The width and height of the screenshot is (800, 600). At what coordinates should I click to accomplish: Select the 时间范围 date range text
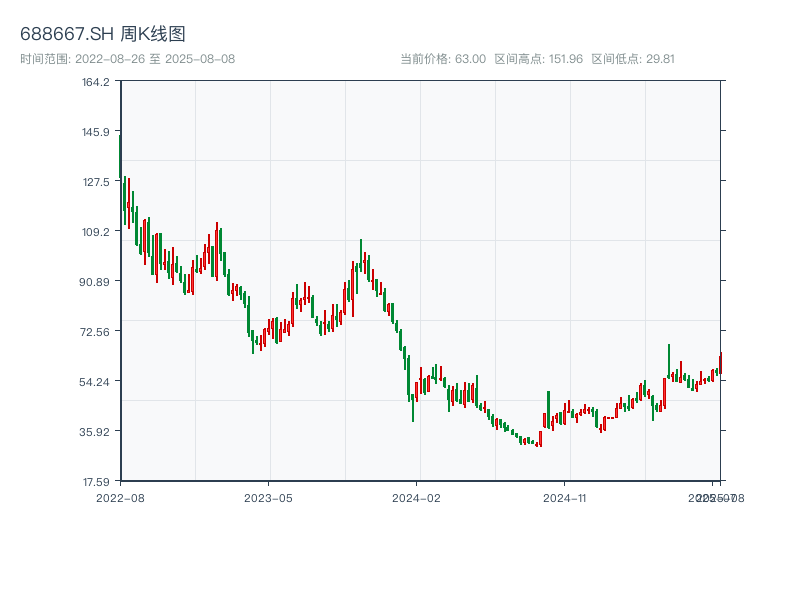pyautogui.click(x=128, y=59)
